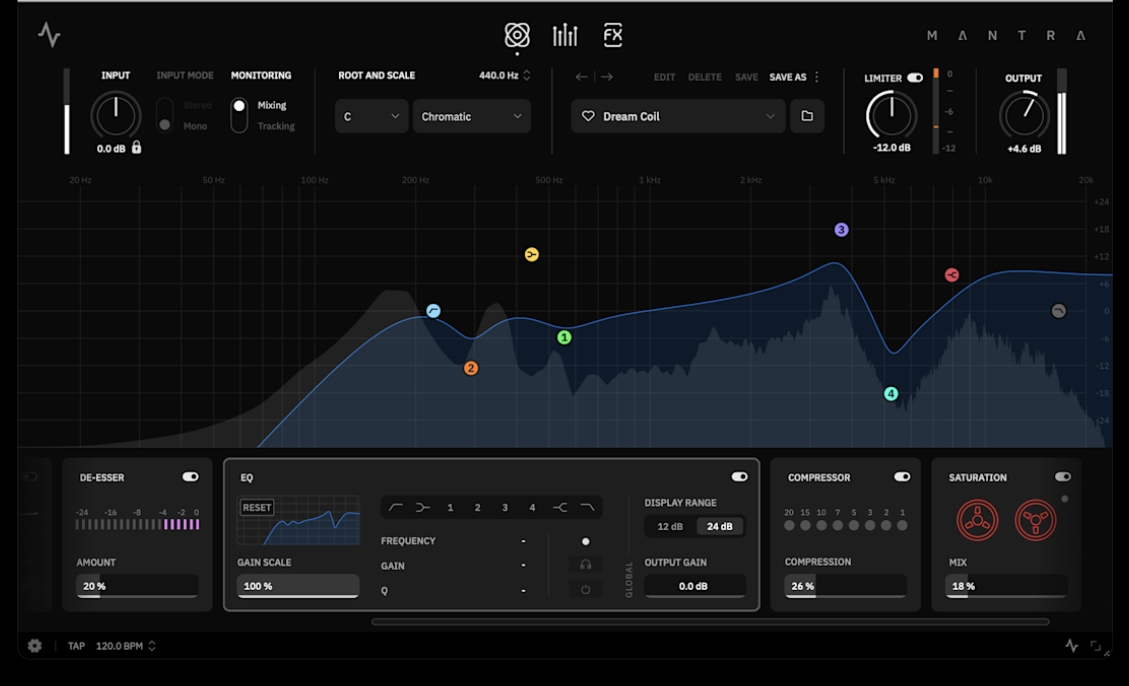Viewport: 1129px width, 686px height.
Task: Click the Saturation Mix slider
Action: tap(1006, 586)
